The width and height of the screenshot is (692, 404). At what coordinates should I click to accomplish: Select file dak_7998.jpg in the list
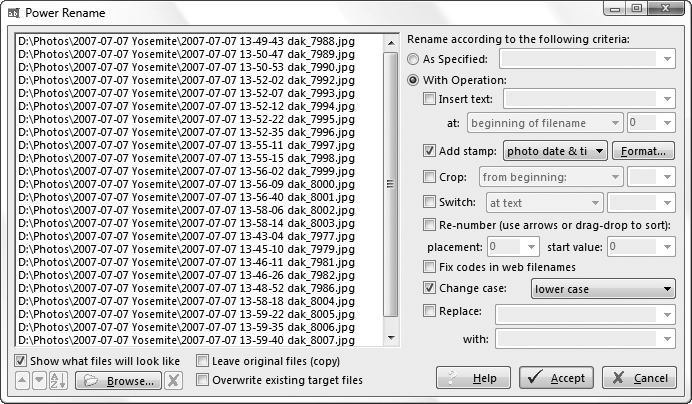pyautogui.click(x=187, y=158)
